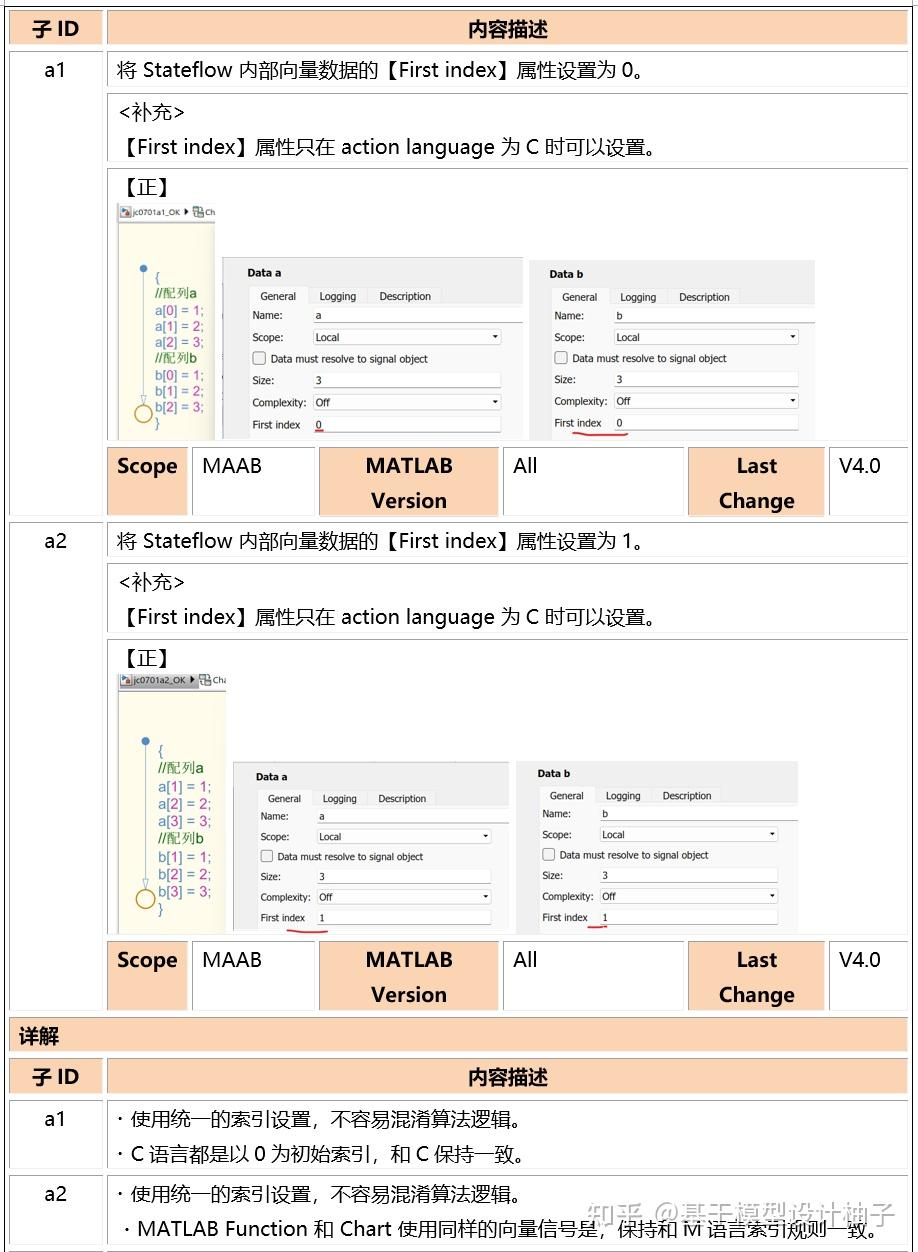Select the junction circle below b[3] = 3

146,899
